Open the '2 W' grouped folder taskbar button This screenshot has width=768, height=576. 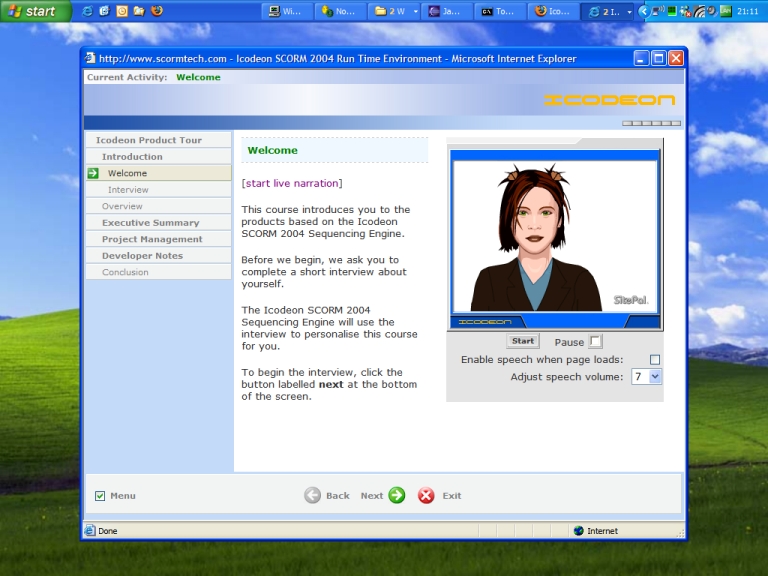pyautogui.click(x=394, y=11)
